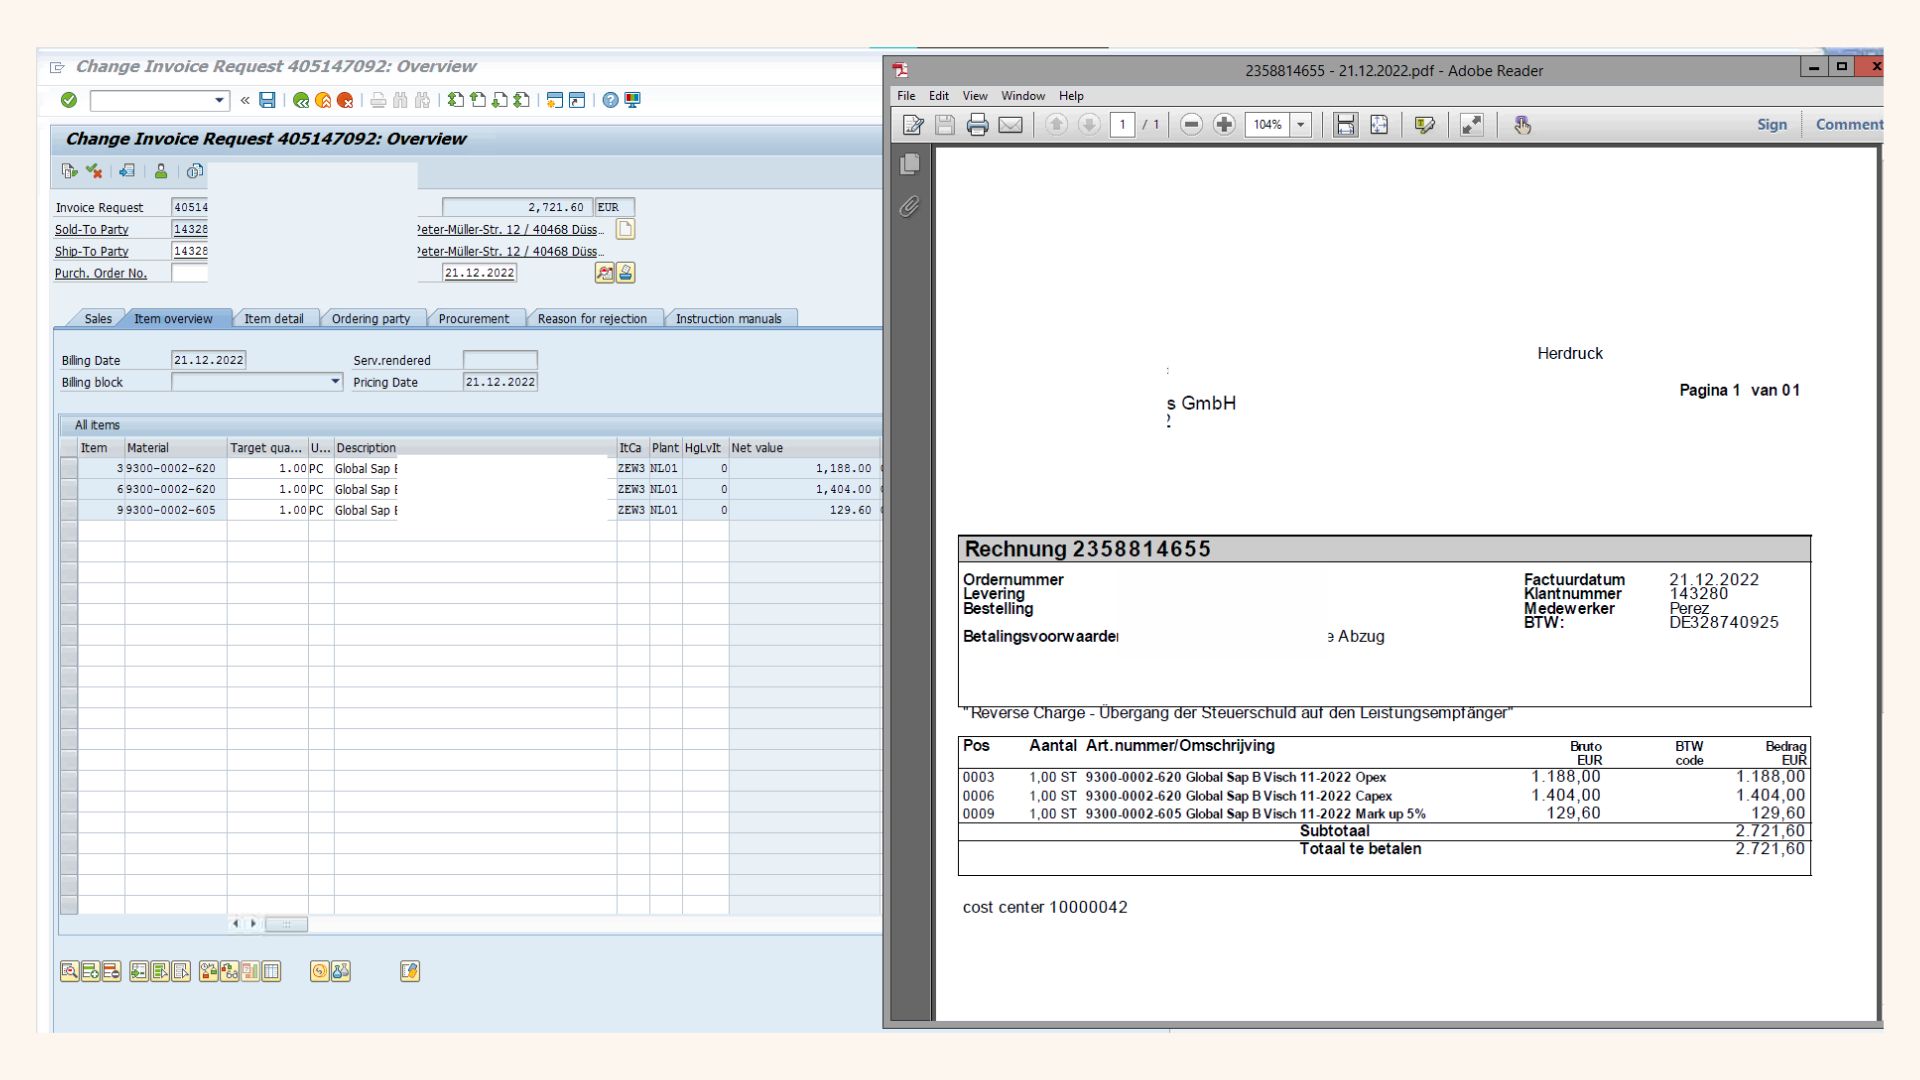
Task: Open the Billing block dropdown
Action: click(x=335, y=382)
